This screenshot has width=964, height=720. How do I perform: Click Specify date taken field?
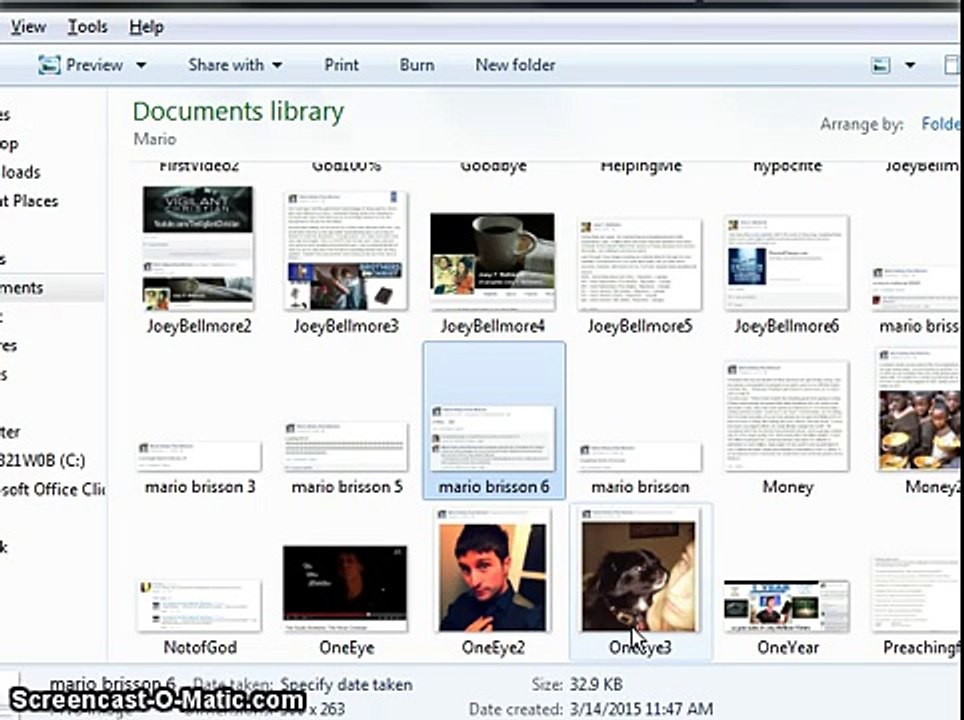point(346,684)
